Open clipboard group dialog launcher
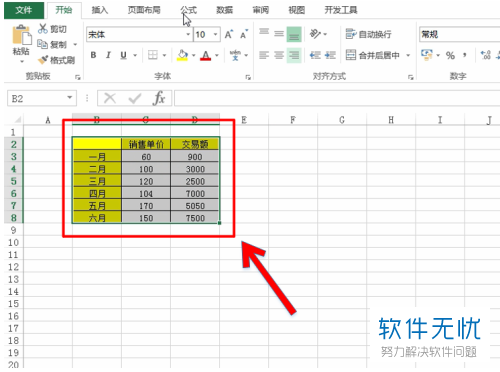500x372 pixels. coord(78,77)
